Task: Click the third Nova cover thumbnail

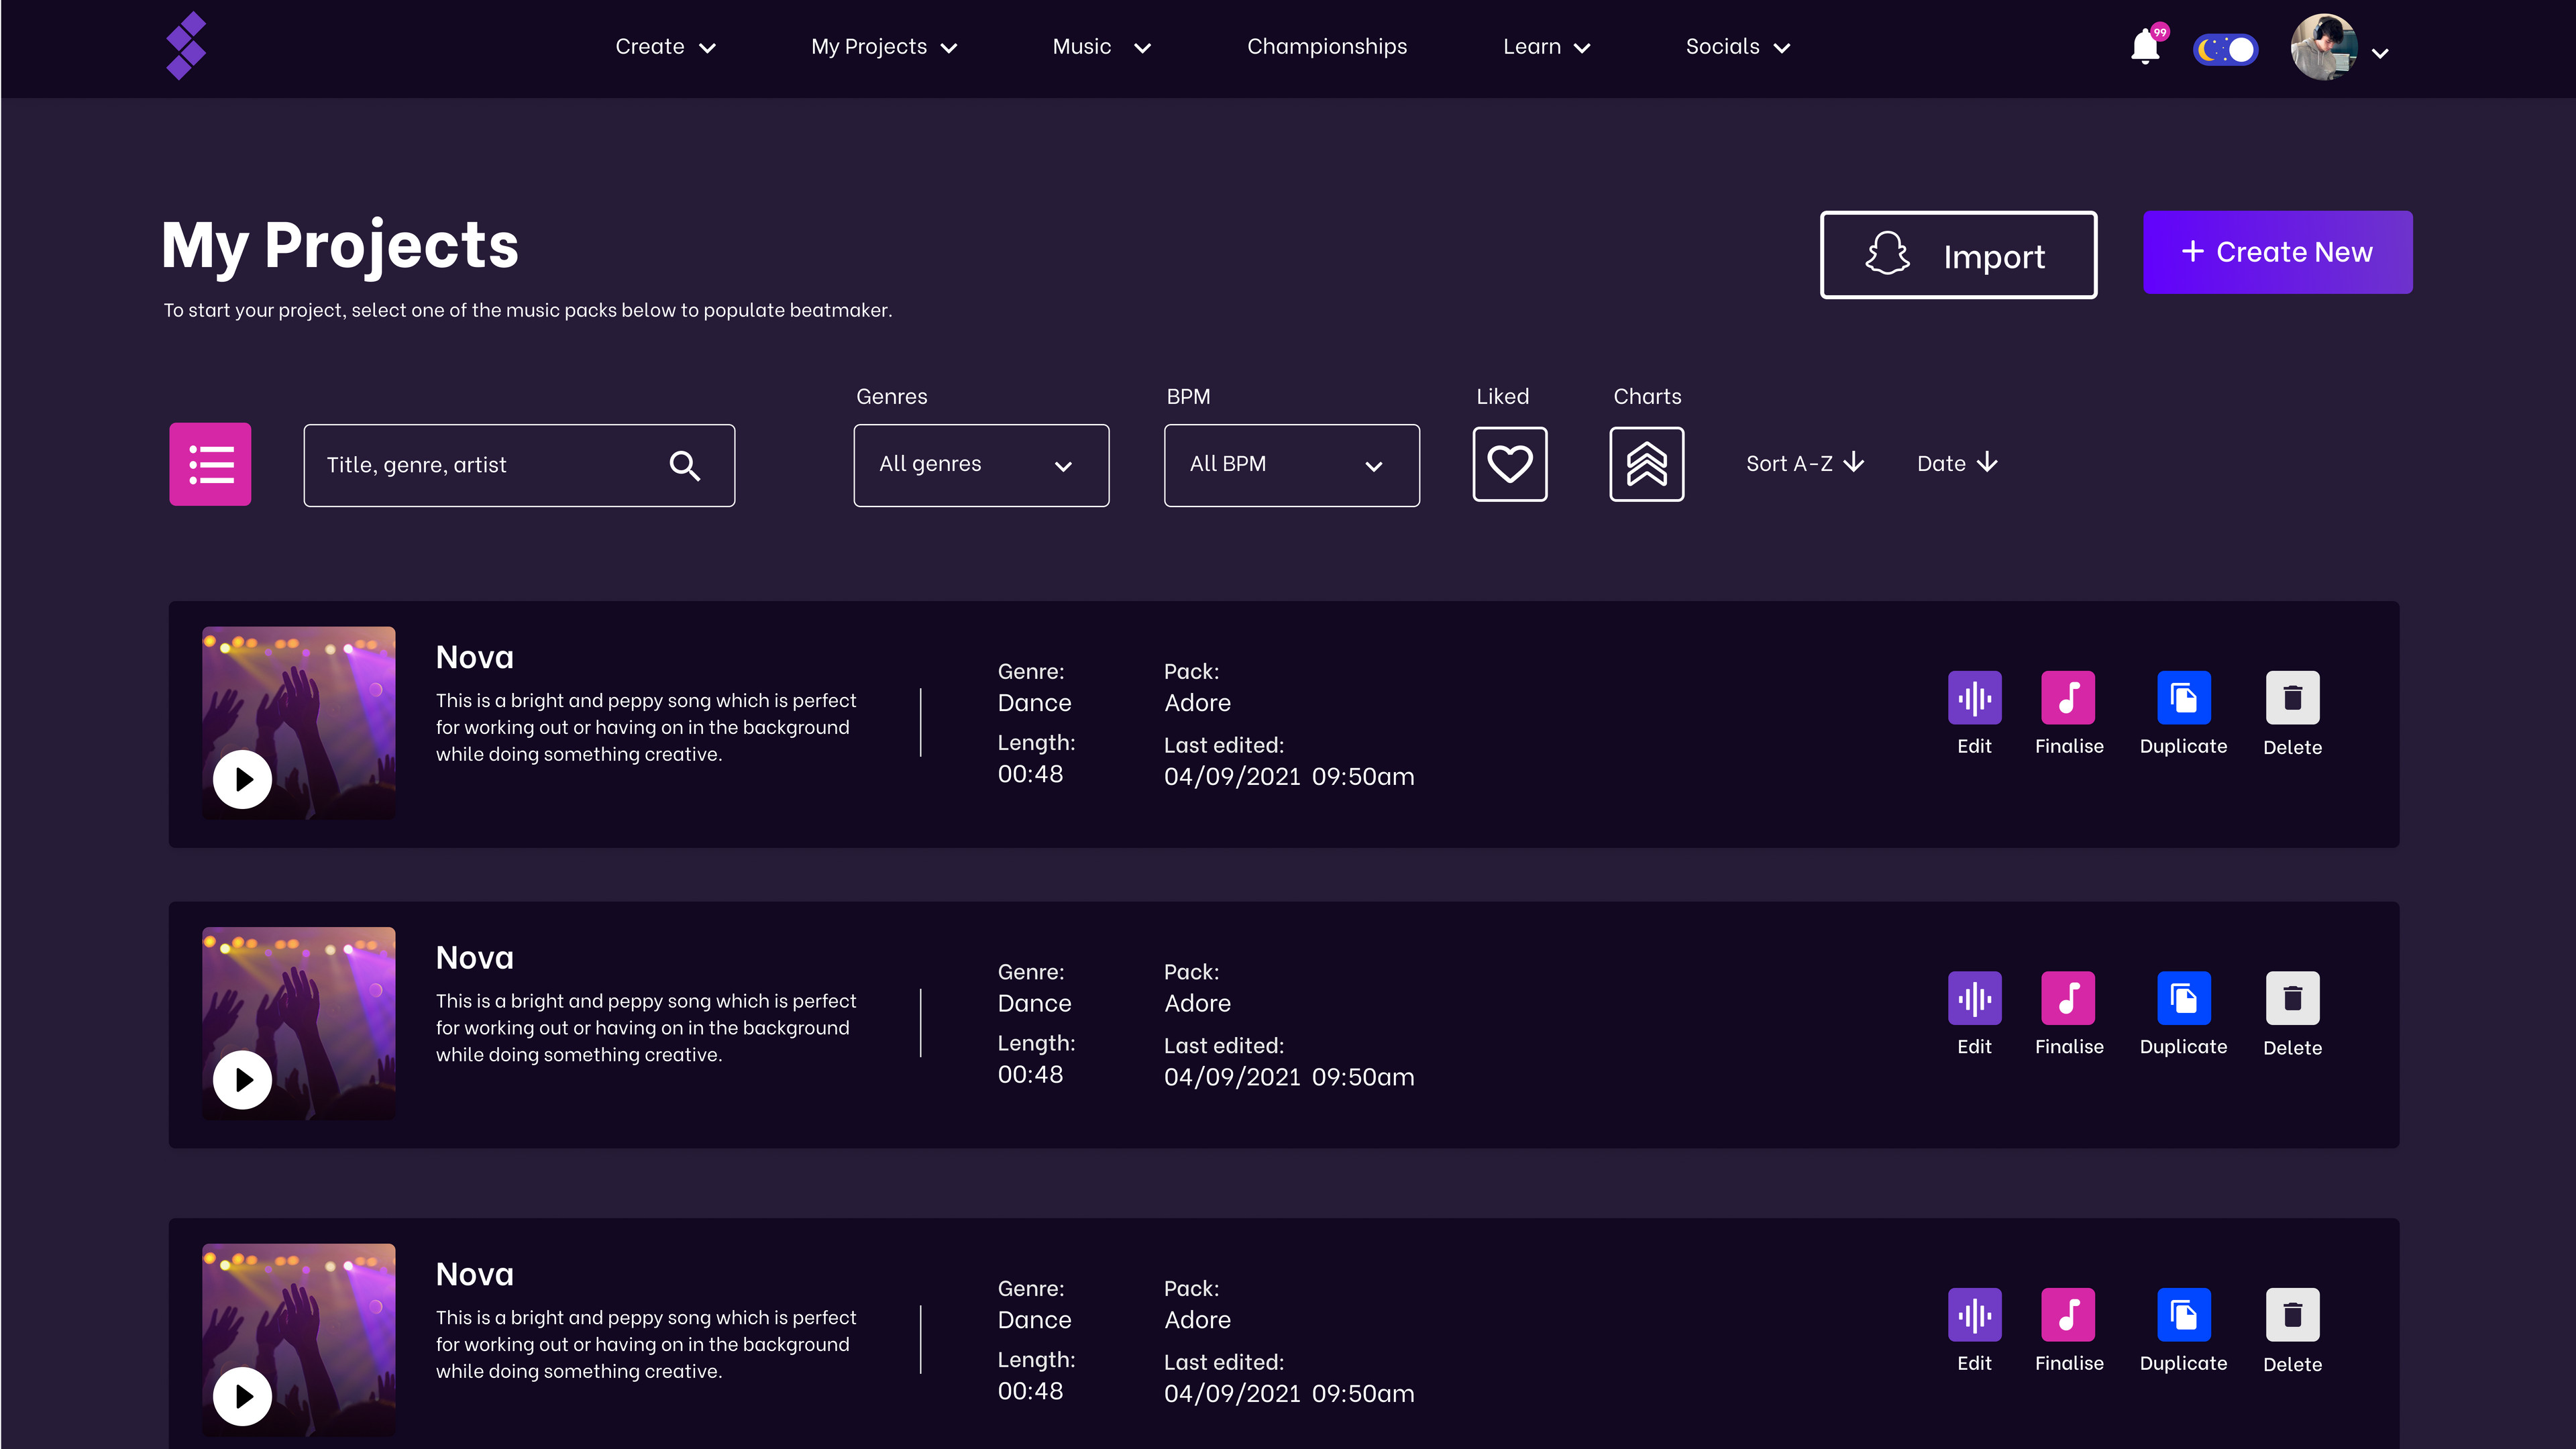Action: pos(299,1340)
